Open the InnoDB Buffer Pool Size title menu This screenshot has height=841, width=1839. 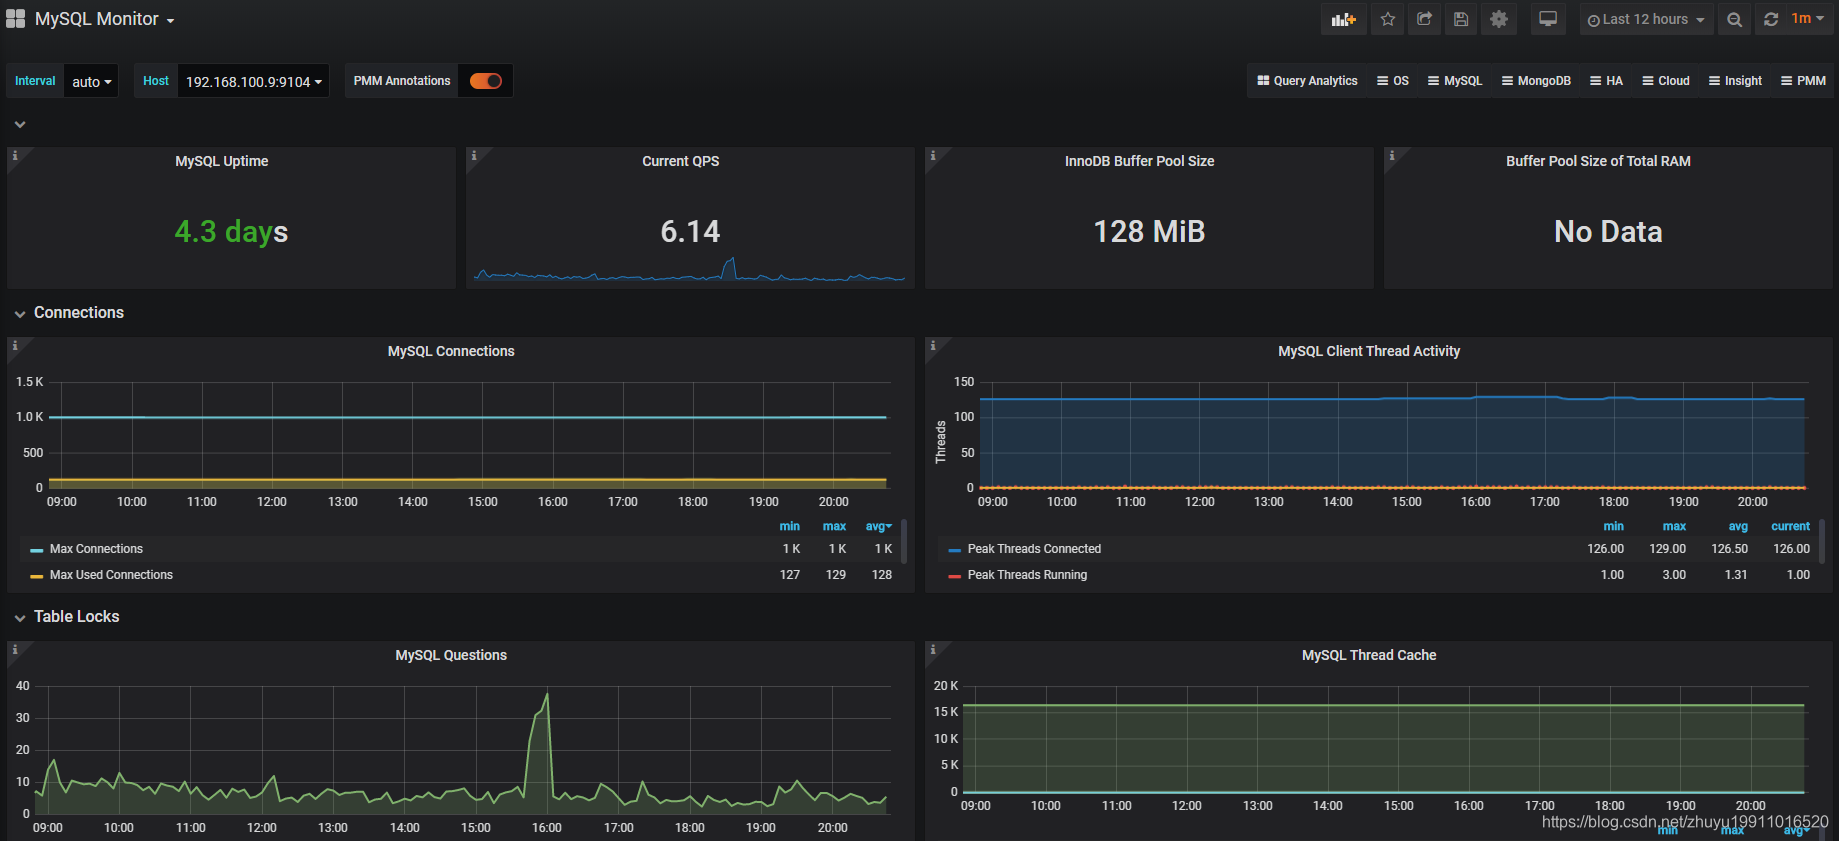pos(1140,161)
